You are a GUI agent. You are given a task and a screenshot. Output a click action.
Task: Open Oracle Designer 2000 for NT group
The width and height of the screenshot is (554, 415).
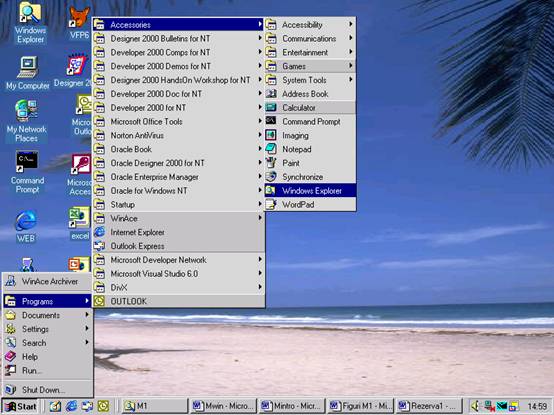click(x=178, y=163)
